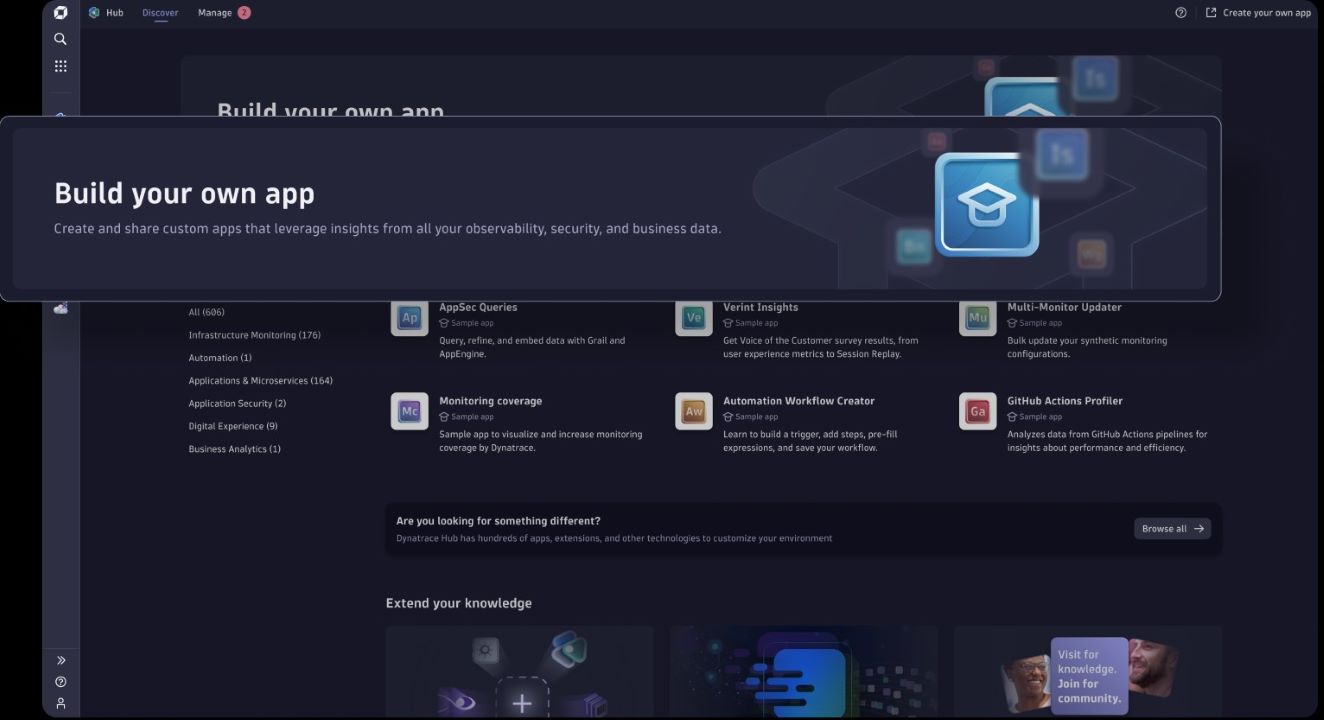Open help from the sidebar bottom
This screenshot has height=720, width=1324.
pyautogui.click(x=60, y=681)
